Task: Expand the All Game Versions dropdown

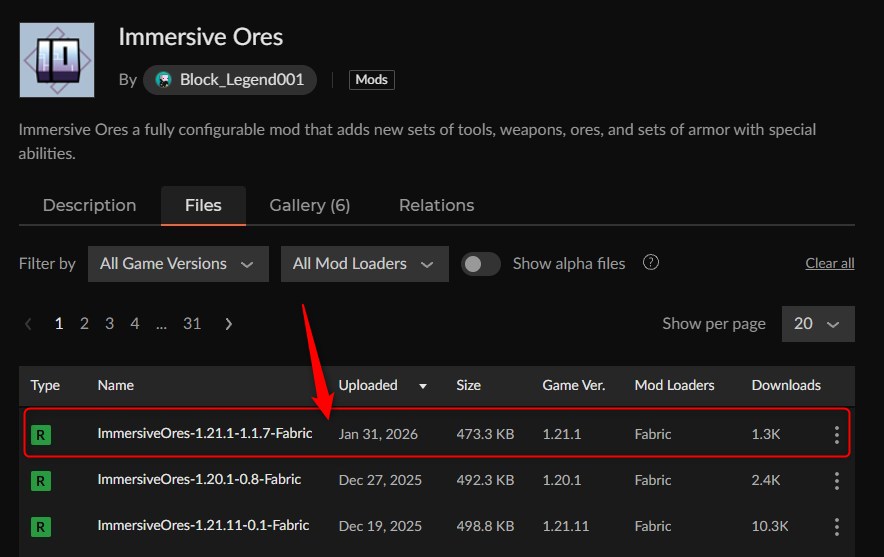Action: (178, 264)
